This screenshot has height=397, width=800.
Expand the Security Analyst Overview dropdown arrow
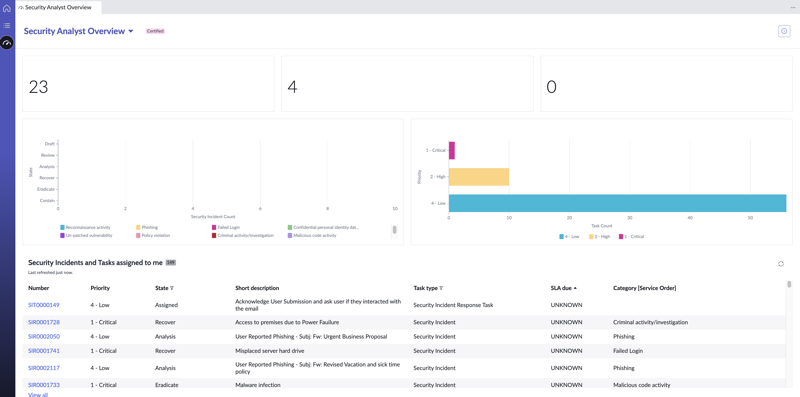point(131,31)
